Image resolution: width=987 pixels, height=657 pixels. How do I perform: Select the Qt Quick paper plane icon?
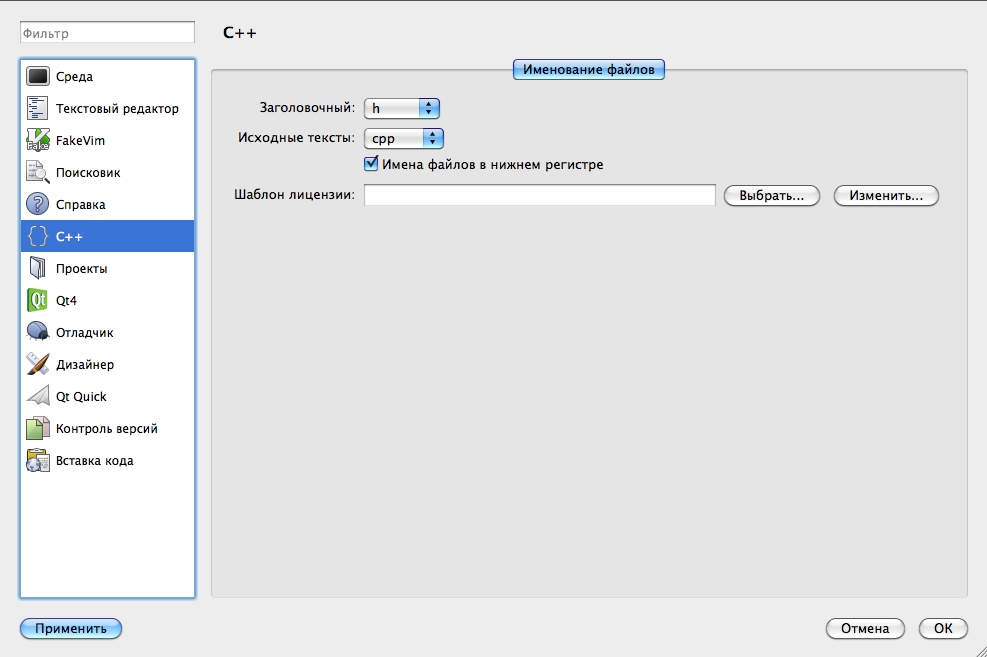click(x=38, y=396)
